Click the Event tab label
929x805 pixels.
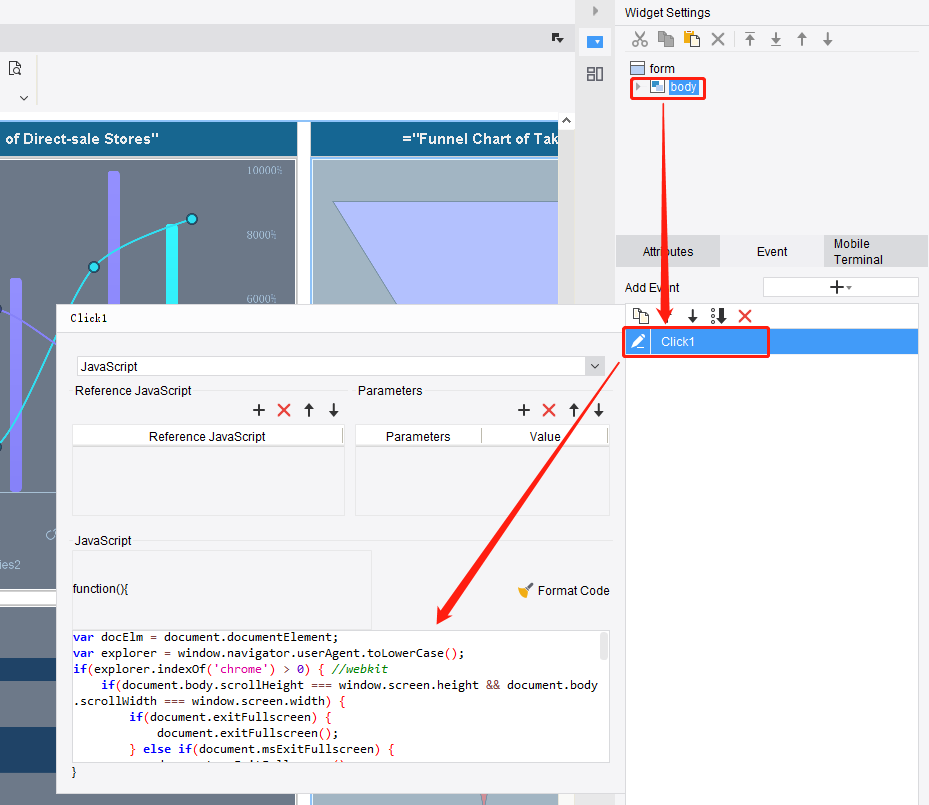pyautogui.click(x=771, y=251)
